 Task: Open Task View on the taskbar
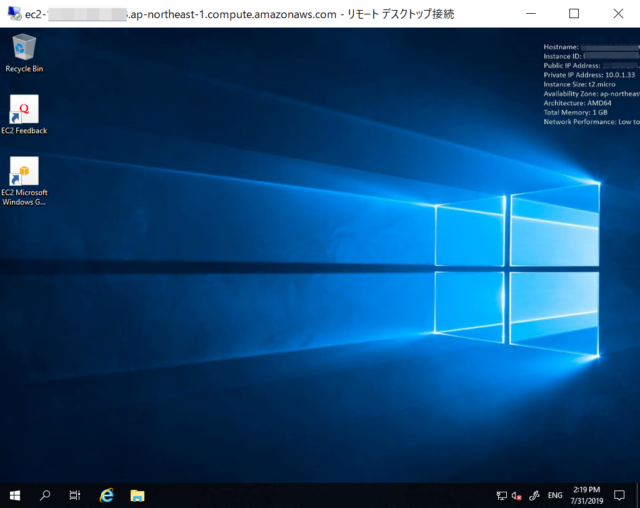[75, 495]
